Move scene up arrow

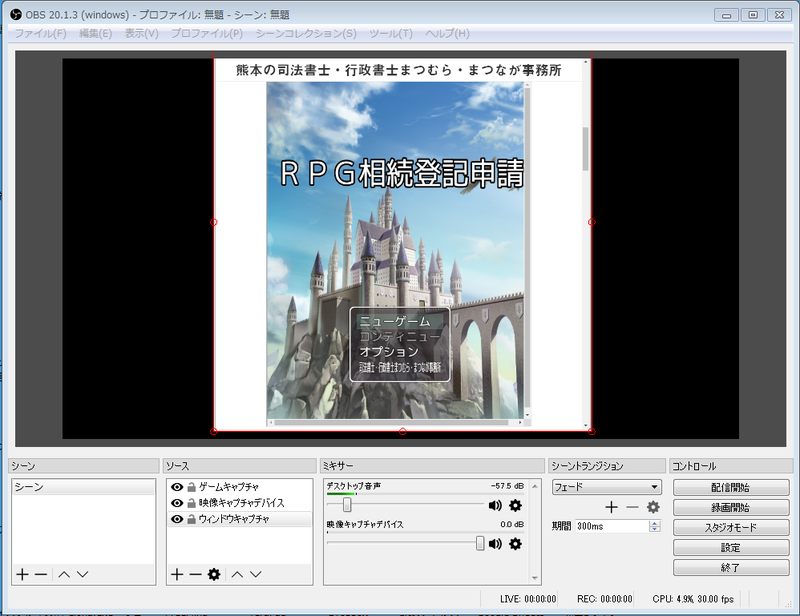click(x=64, y=574)
